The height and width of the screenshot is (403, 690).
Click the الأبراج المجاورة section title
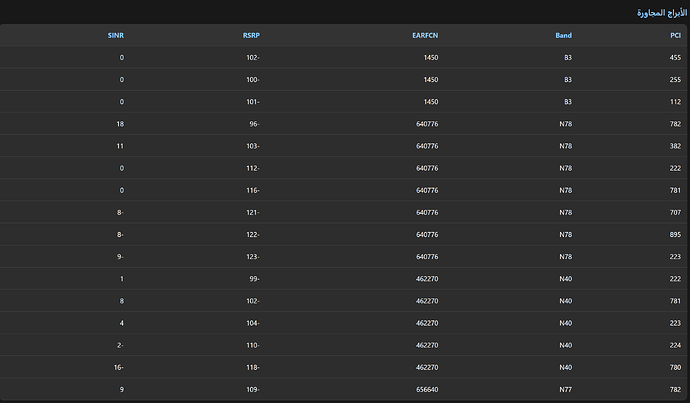tap(659, 13)
